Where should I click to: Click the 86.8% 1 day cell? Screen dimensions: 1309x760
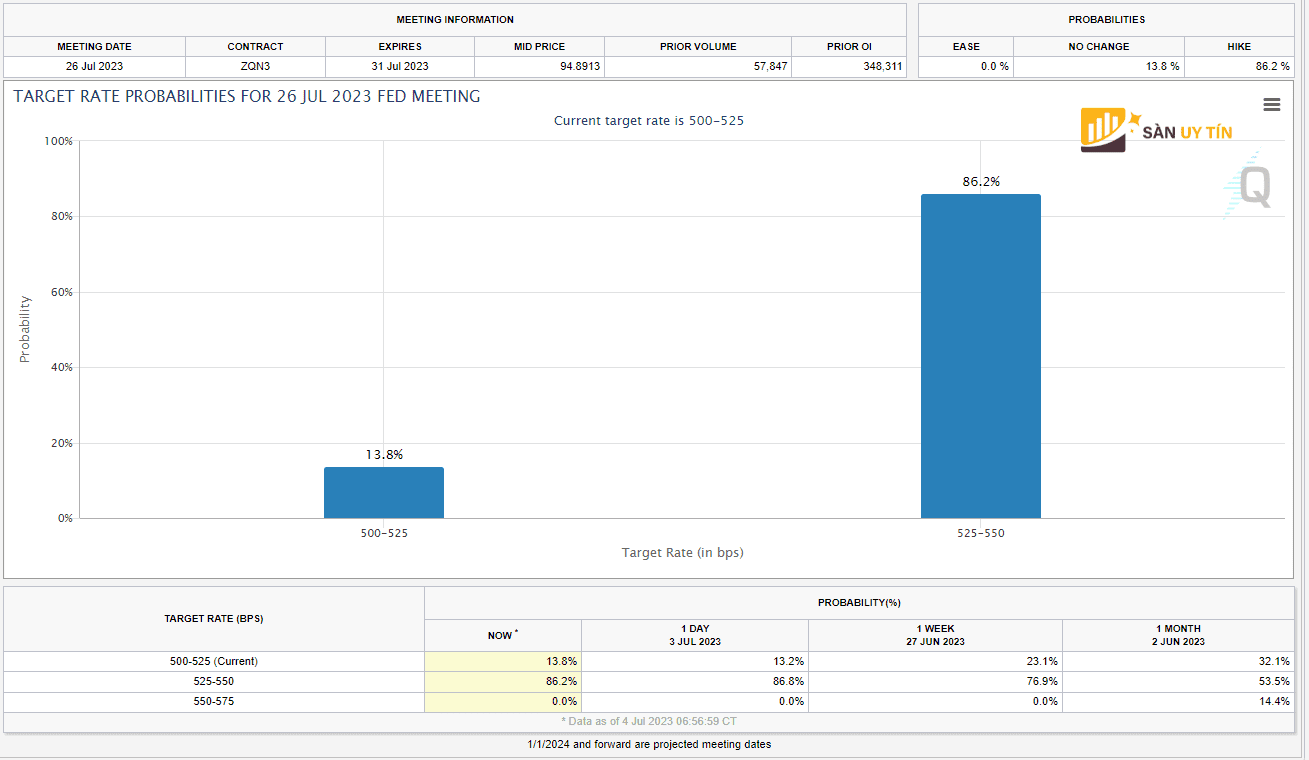pyautogui.click(x=695, y=681)
